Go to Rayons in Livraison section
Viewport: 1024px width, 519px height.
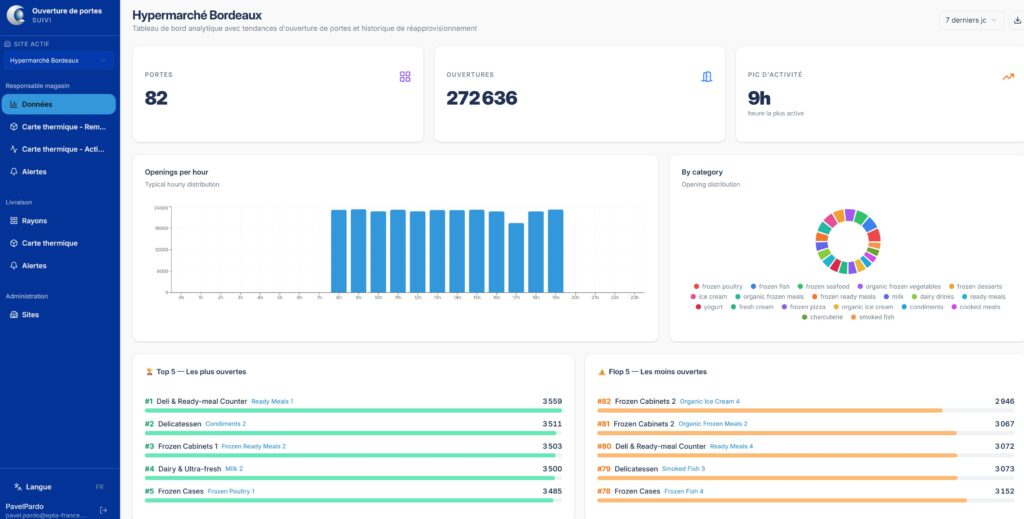tap(34, 221)
